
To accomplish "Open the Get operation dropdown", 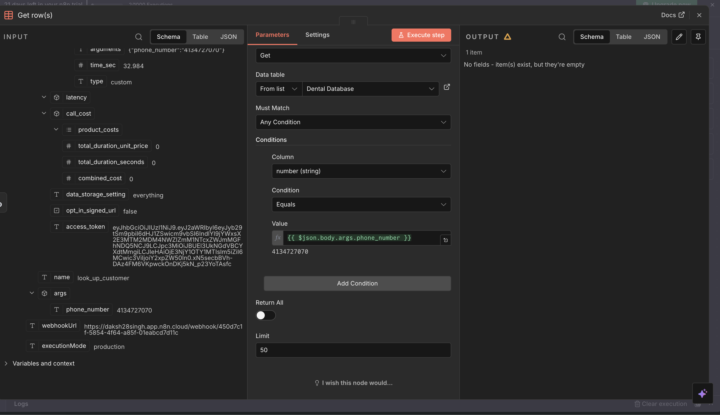I will click(353, 56).
